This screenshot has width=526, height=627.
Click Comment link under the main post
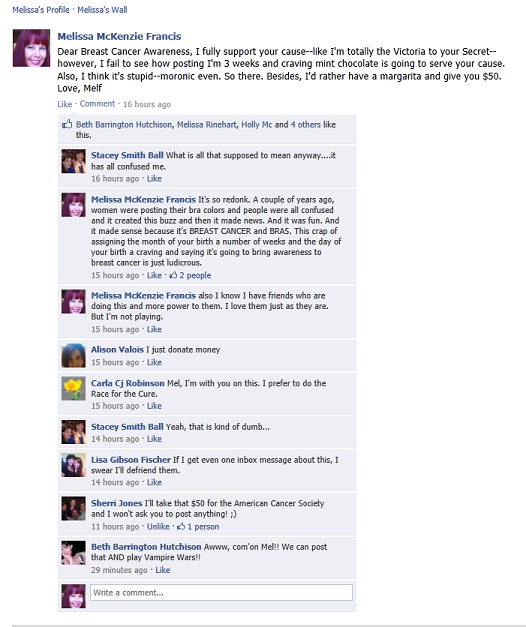click(97, 104)
